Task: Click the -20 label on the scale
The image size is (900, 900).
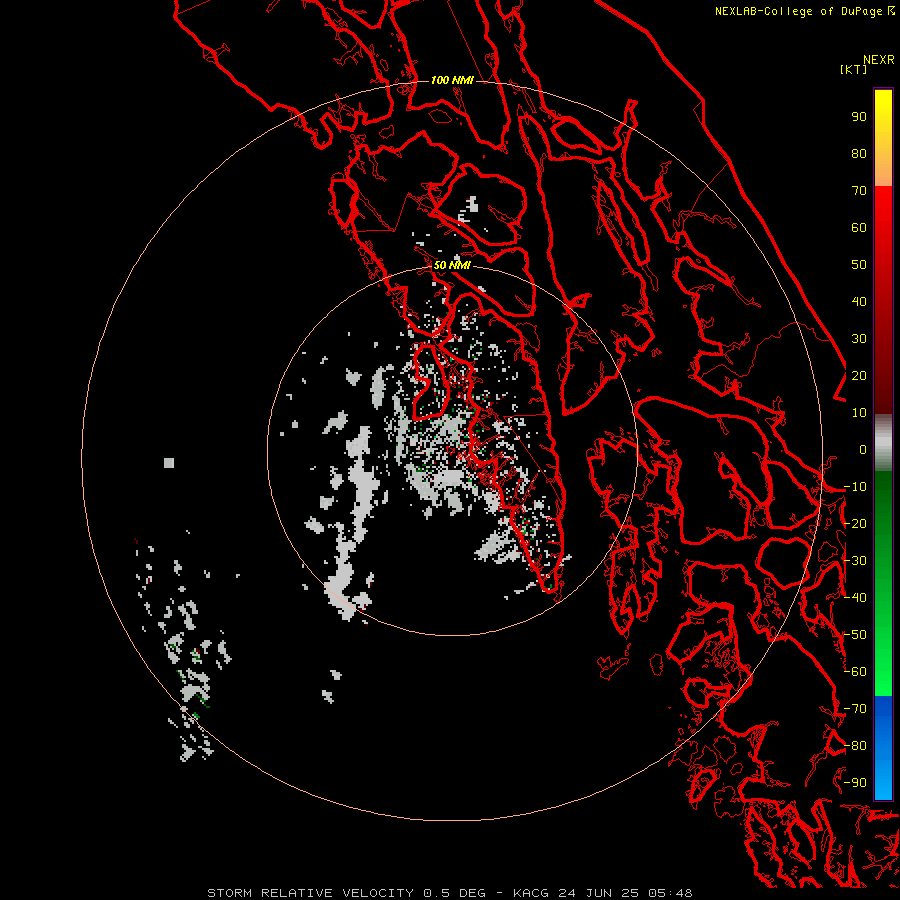Action: [855, 524]
